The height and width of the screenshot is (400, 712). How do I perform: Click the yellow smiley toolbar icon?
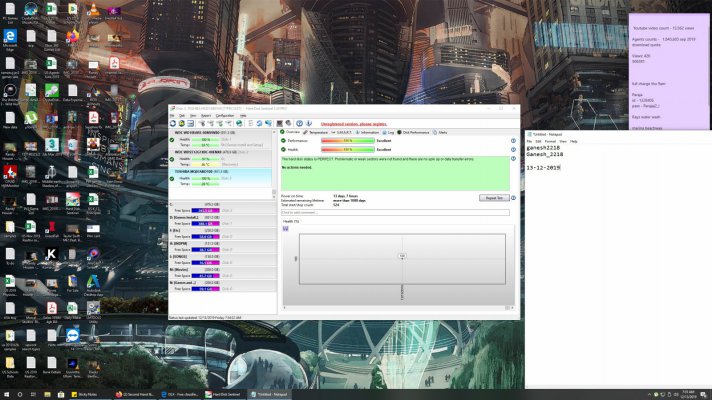point(182,123)
